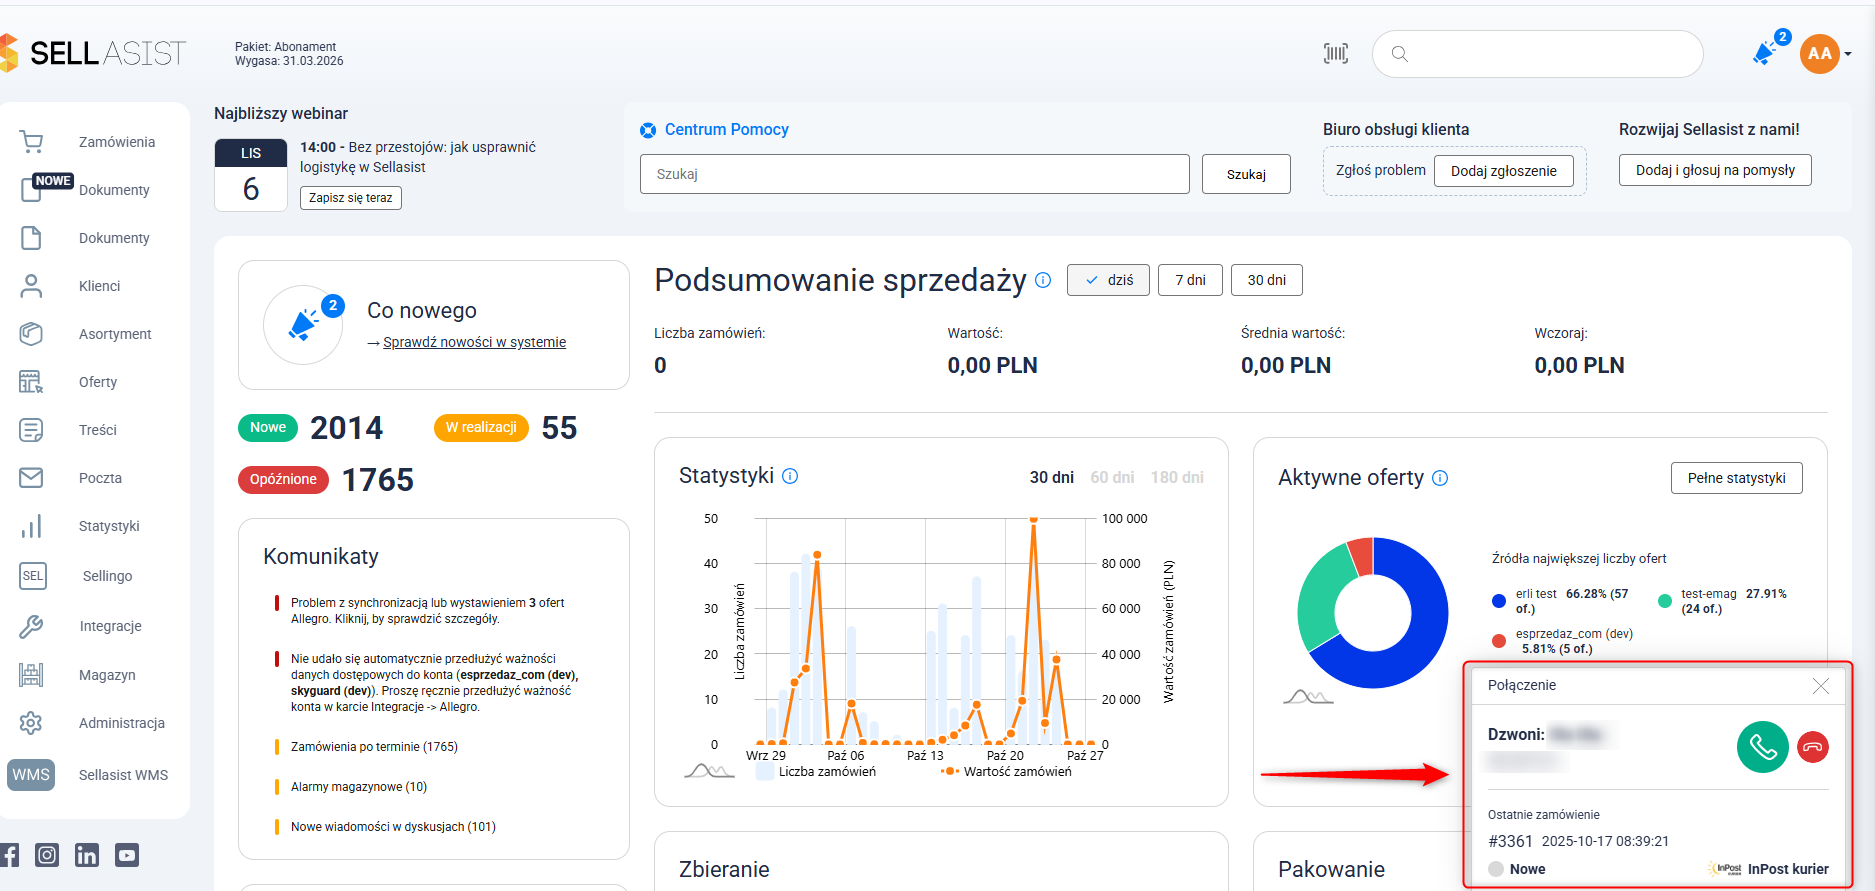Switch statistics chart to 60 dni
This screenshot has width=1875, height=891.
(1112, 478)
